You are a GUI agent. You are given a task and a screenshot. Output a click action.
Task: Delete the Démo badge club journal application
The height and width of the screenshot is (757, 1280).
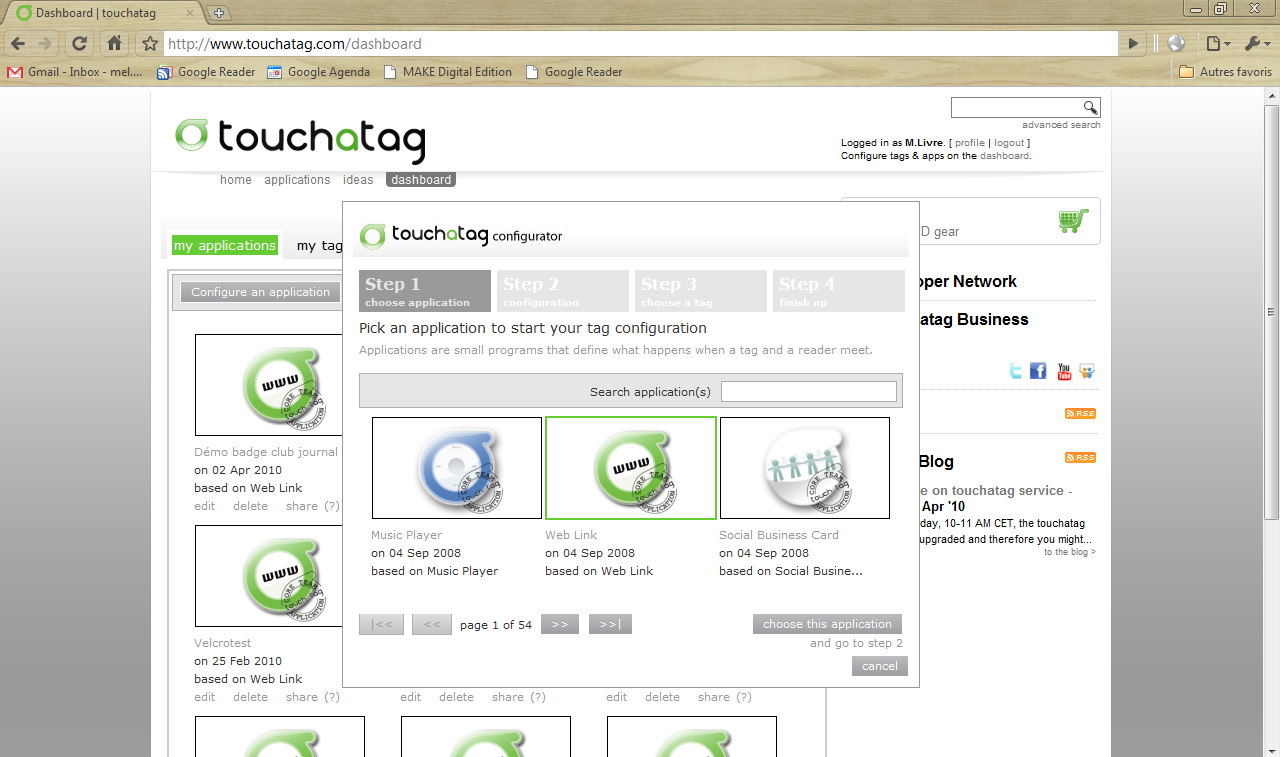coord(251,506)
